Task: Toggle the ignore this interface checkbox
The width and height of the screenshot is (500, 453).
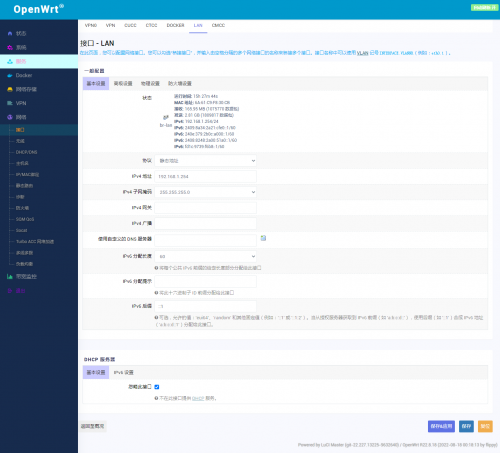Action: [x=157, y=387]
